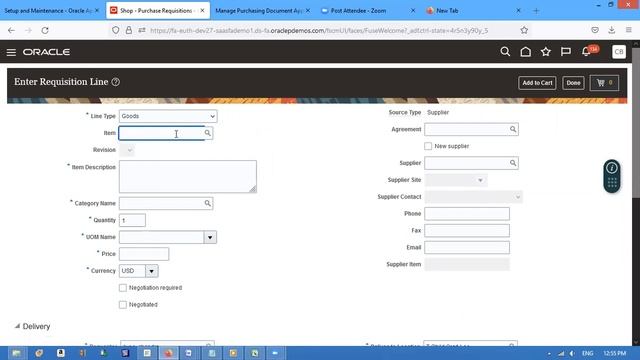The height and width of the screenshot is (360, 640).
Task: Click the shield tracking protection icon
Action: (116, 30)
